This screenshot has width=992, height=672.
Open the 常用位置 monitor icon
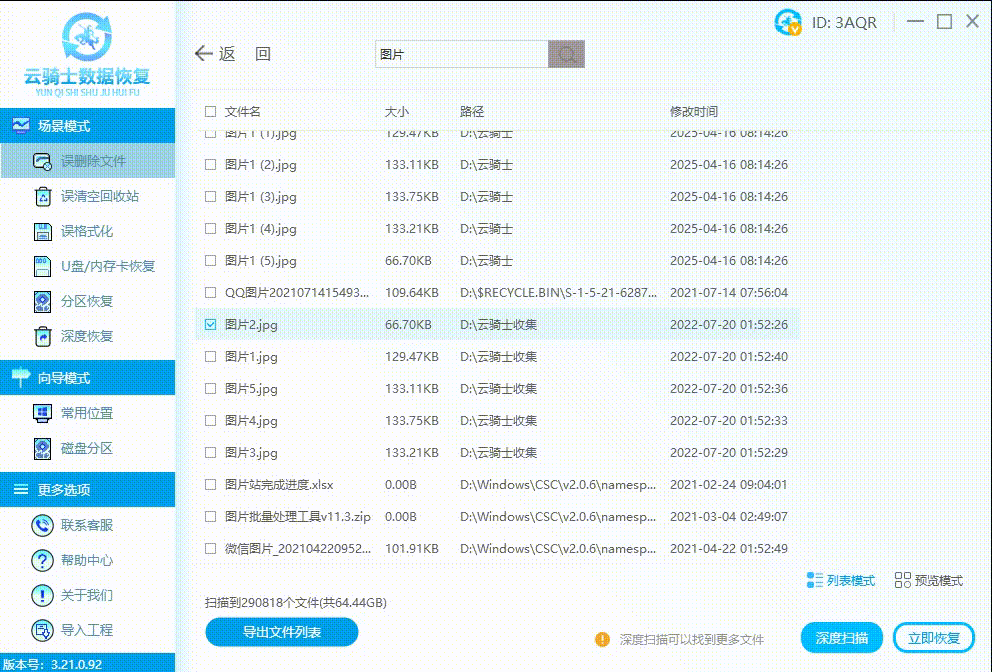42,413
